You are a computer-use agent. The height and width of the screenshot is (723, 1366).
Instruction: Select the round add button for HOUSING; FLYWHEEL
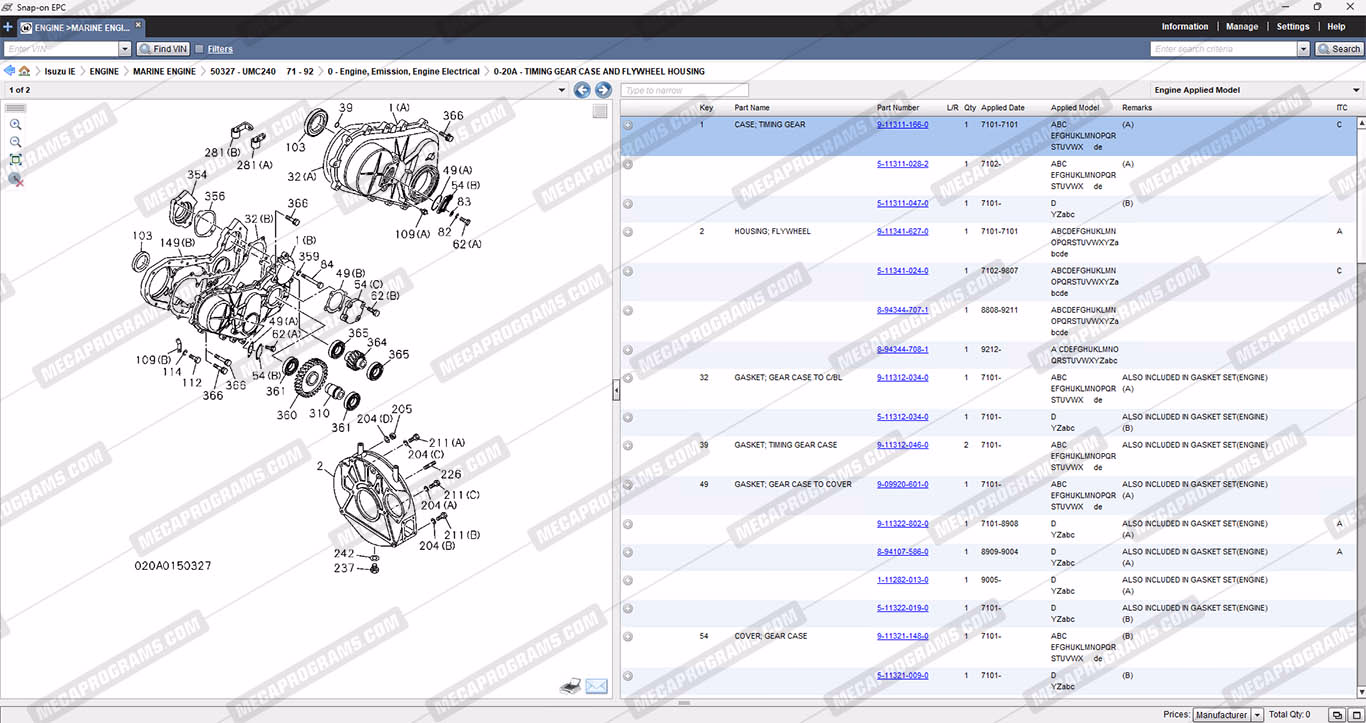click(628, 232)
